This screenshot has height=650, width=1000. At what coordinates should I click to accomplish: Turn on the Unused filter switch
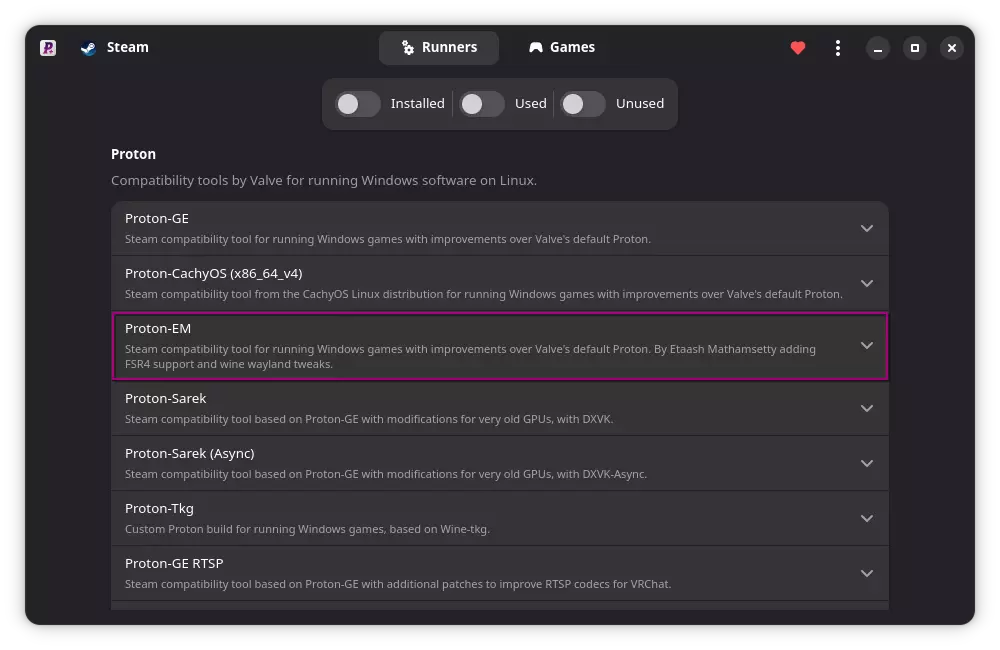click(x=582, y=104)
